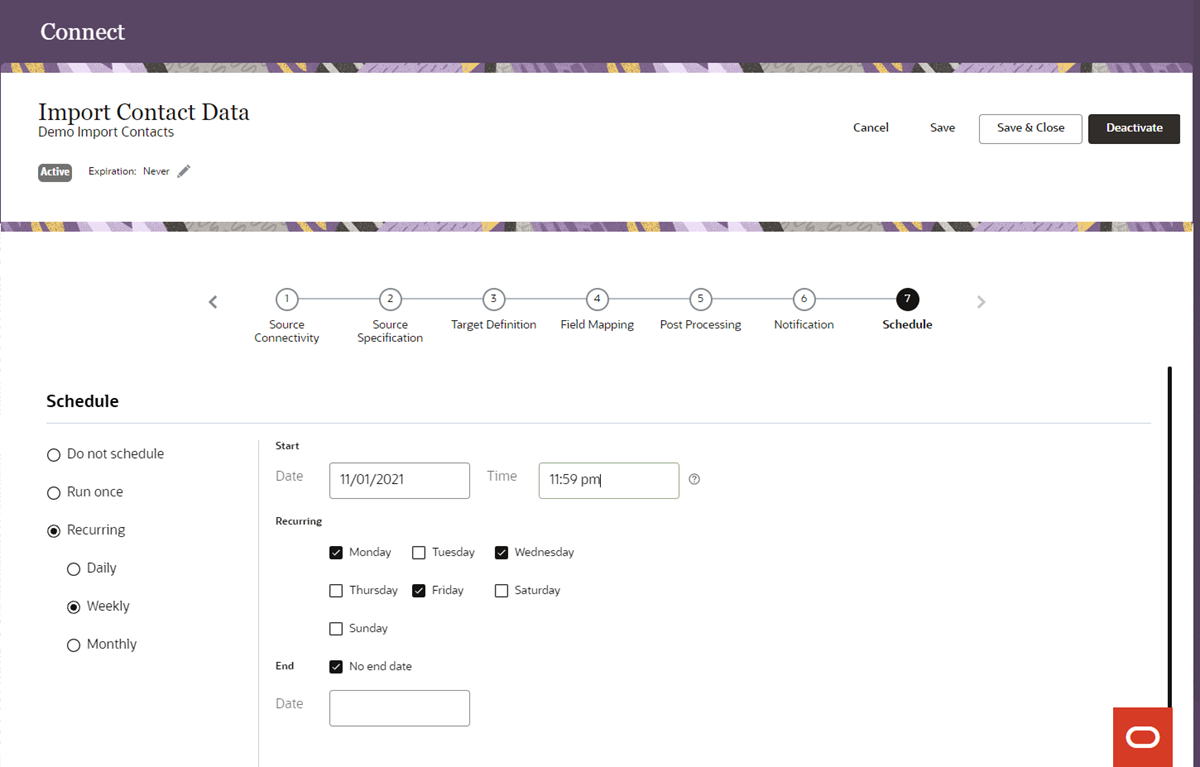Click Save & Close
Image resolution: width=1200 pixels, height=767 pixels.
tap(1030, 128)
